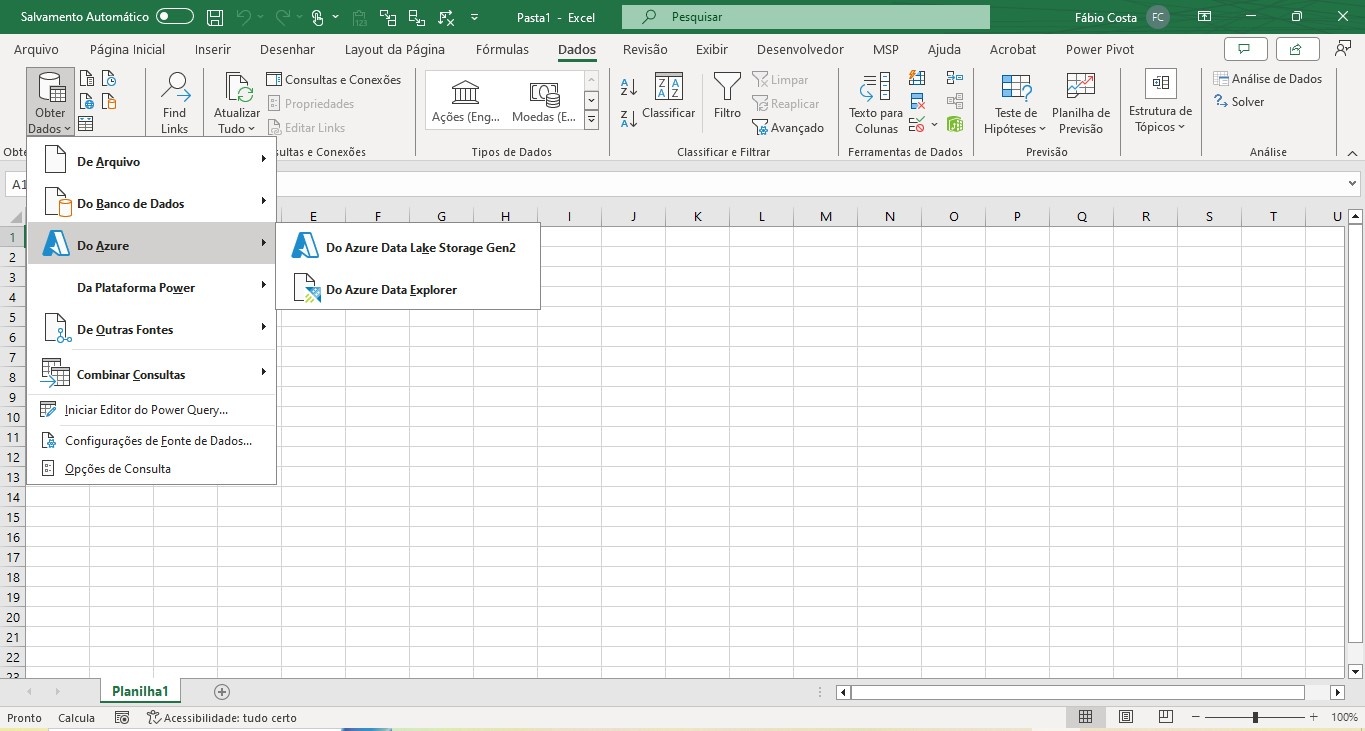Screen dimensions: 1365x731
Task: Click the 100% zoom level
Action: point(1344,717)
